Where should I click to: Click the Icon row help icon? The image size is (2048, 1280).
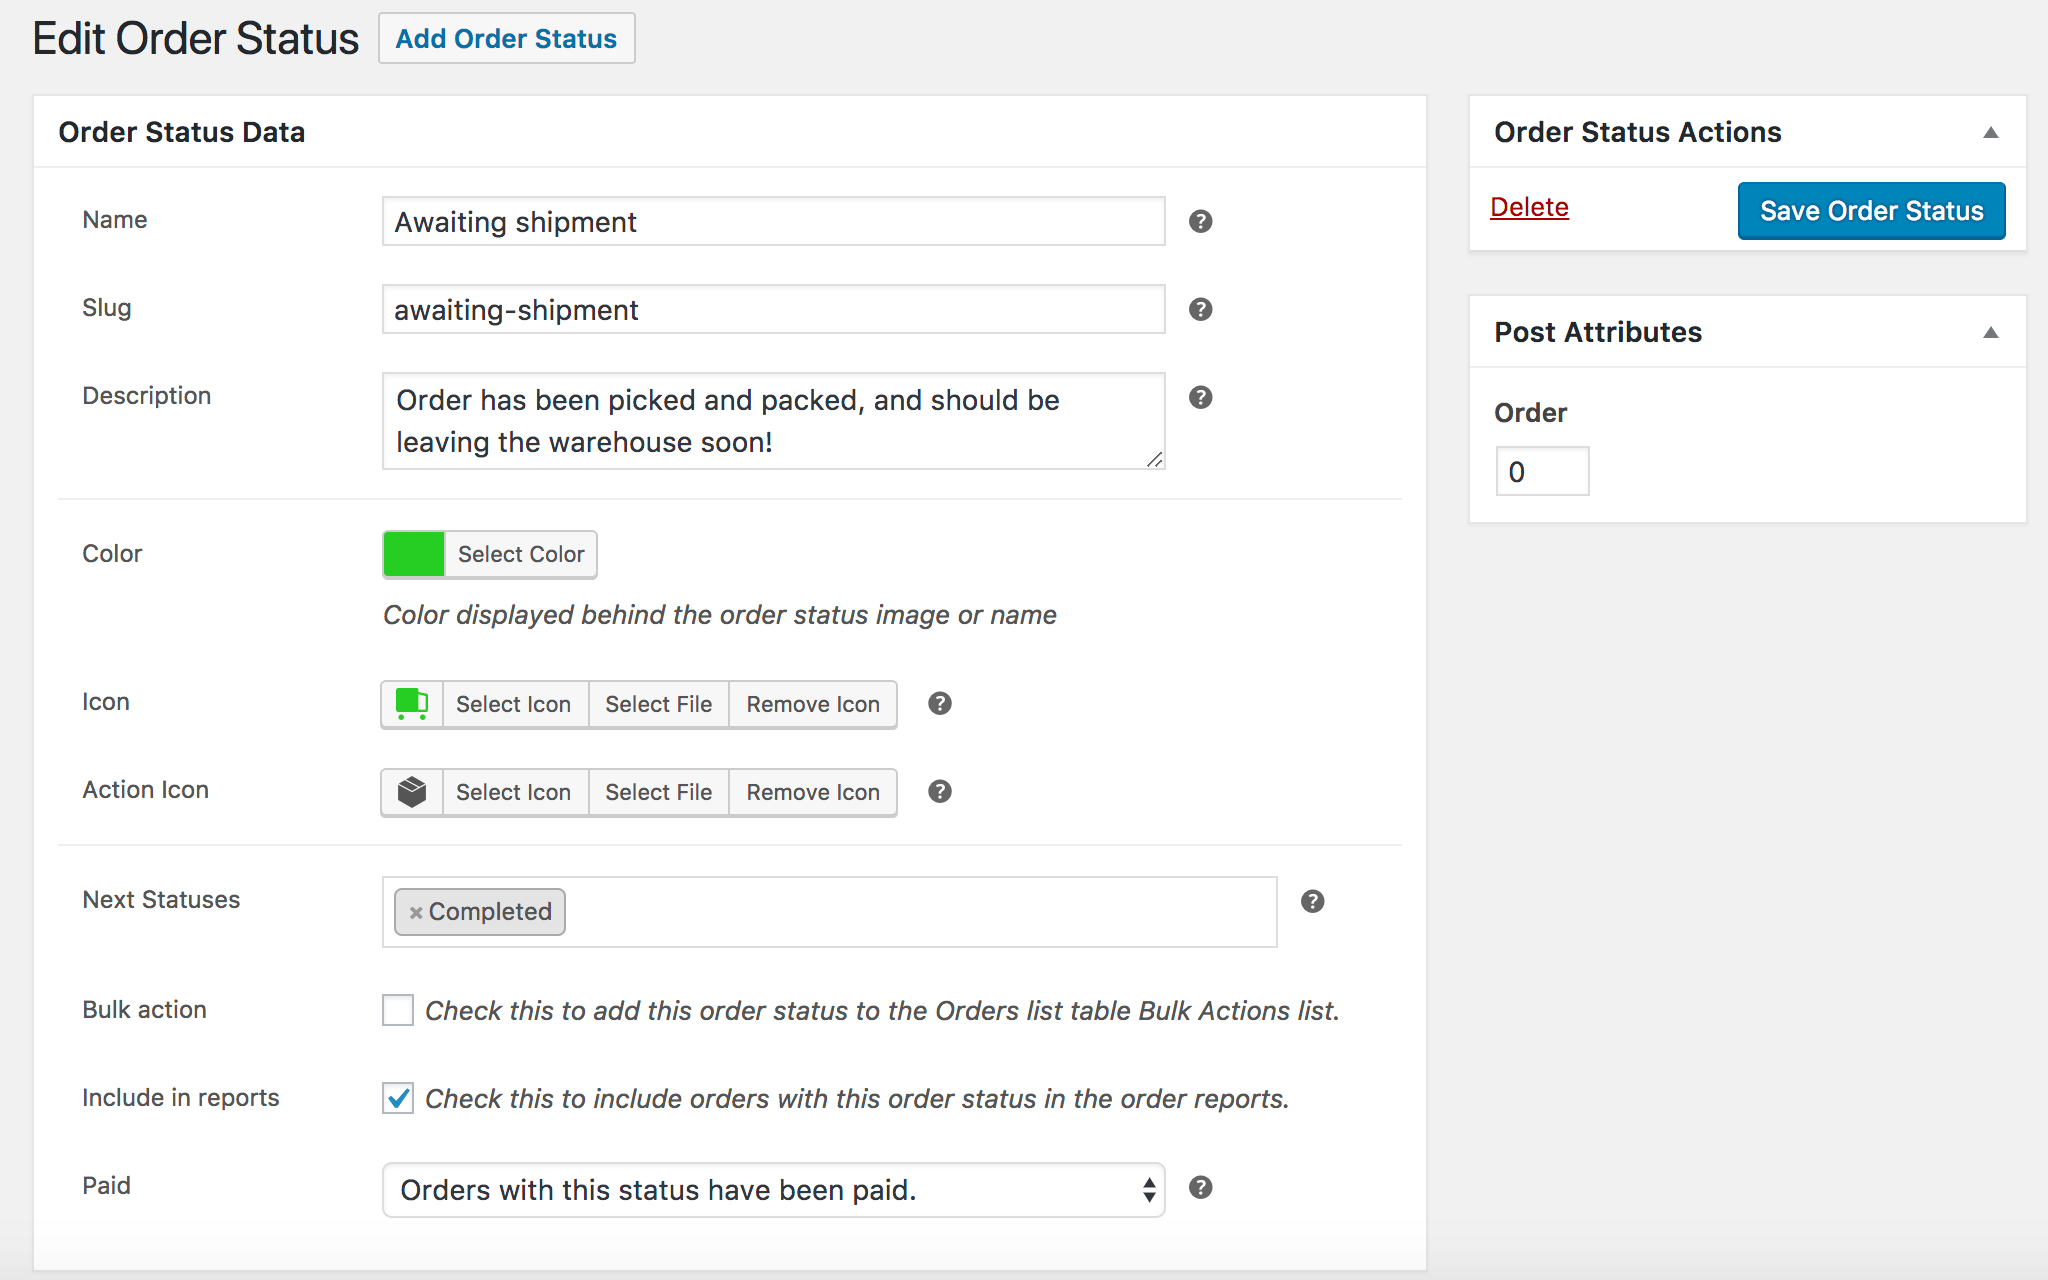pos(940,704)
